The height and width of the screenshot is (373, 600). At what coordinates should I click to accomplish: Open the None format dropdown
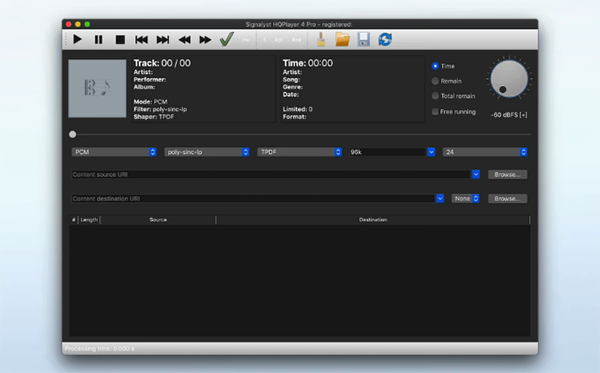[x=465, y=199]
